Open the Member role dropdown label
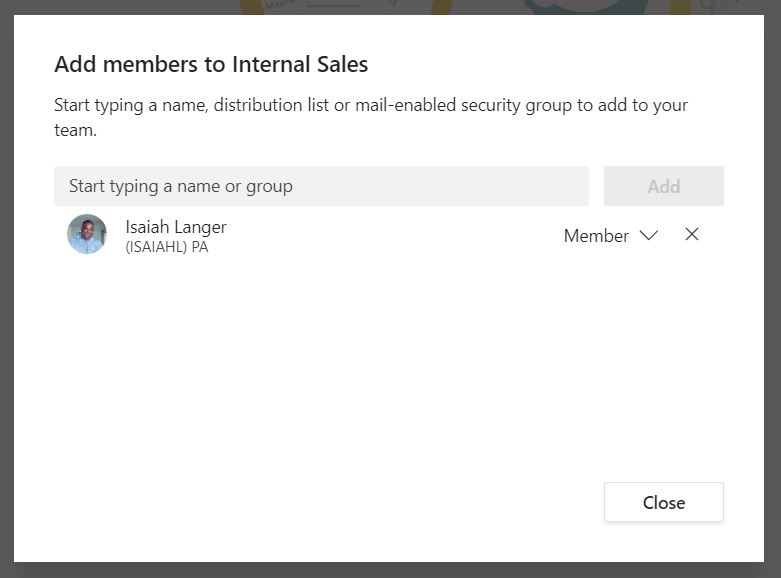The width and height of the screenshot is (781, 578). point(596,236)
